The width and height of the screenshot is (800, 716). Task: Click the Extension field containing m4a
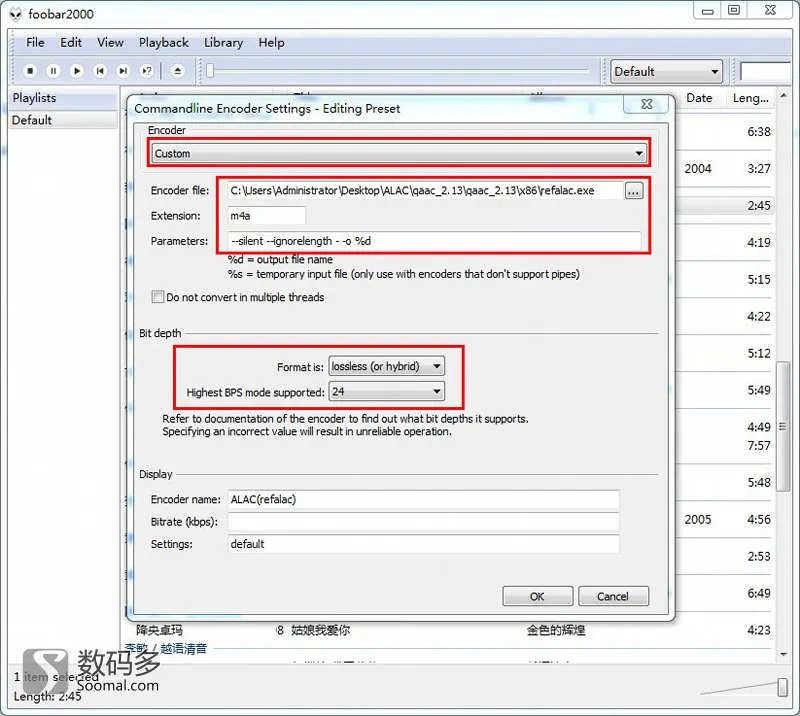click(x=266, y=216)
